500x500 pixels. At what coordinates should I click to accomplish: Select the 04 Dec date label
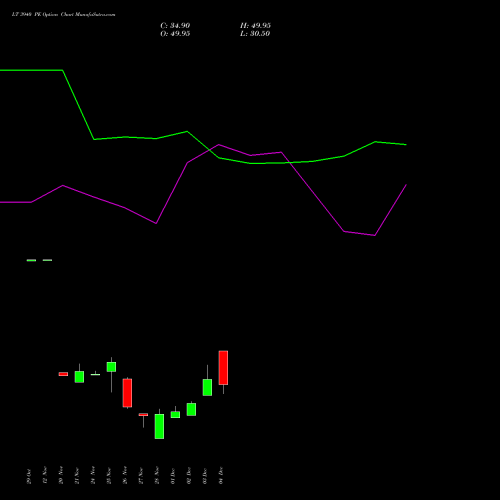tap(221, 476)
